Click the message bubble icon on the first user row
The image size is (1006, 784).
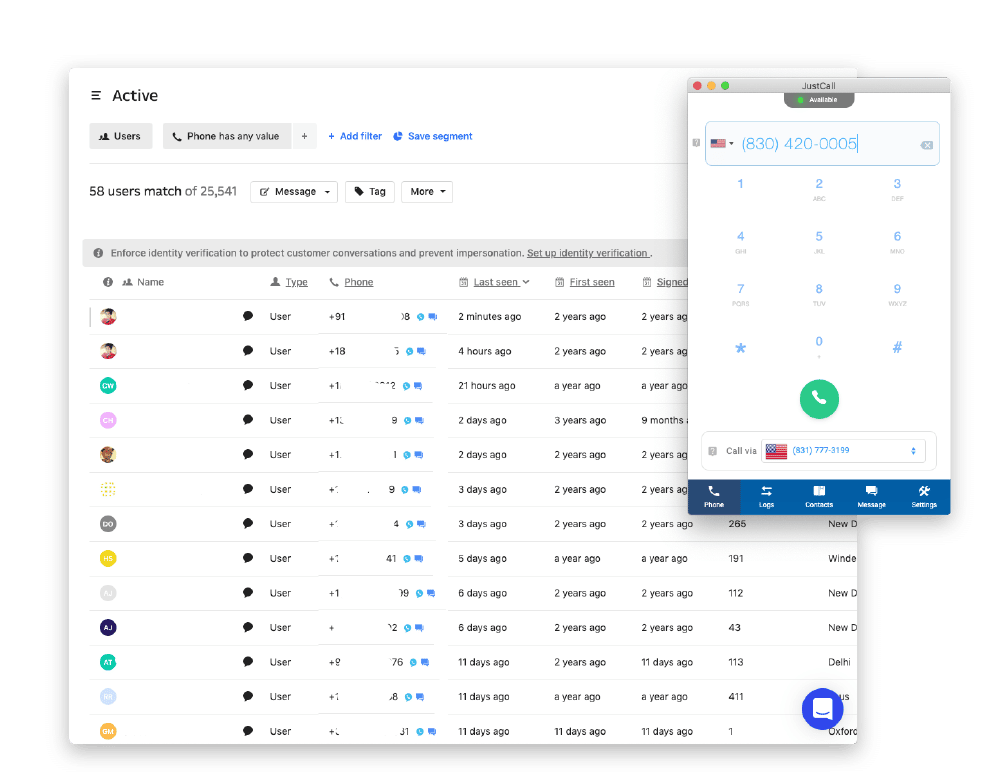click(x=248, y=316)
